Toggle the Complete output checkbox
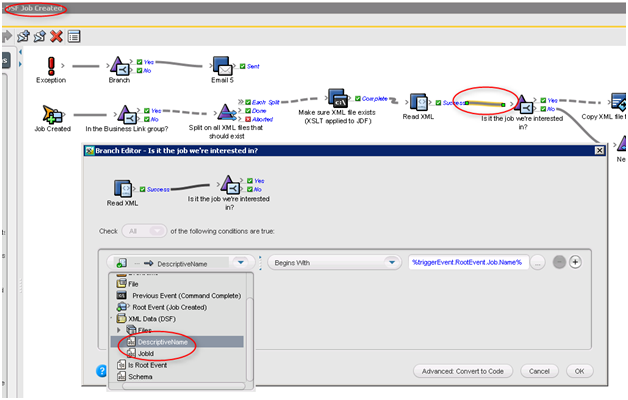 click(x=356, y=99)
